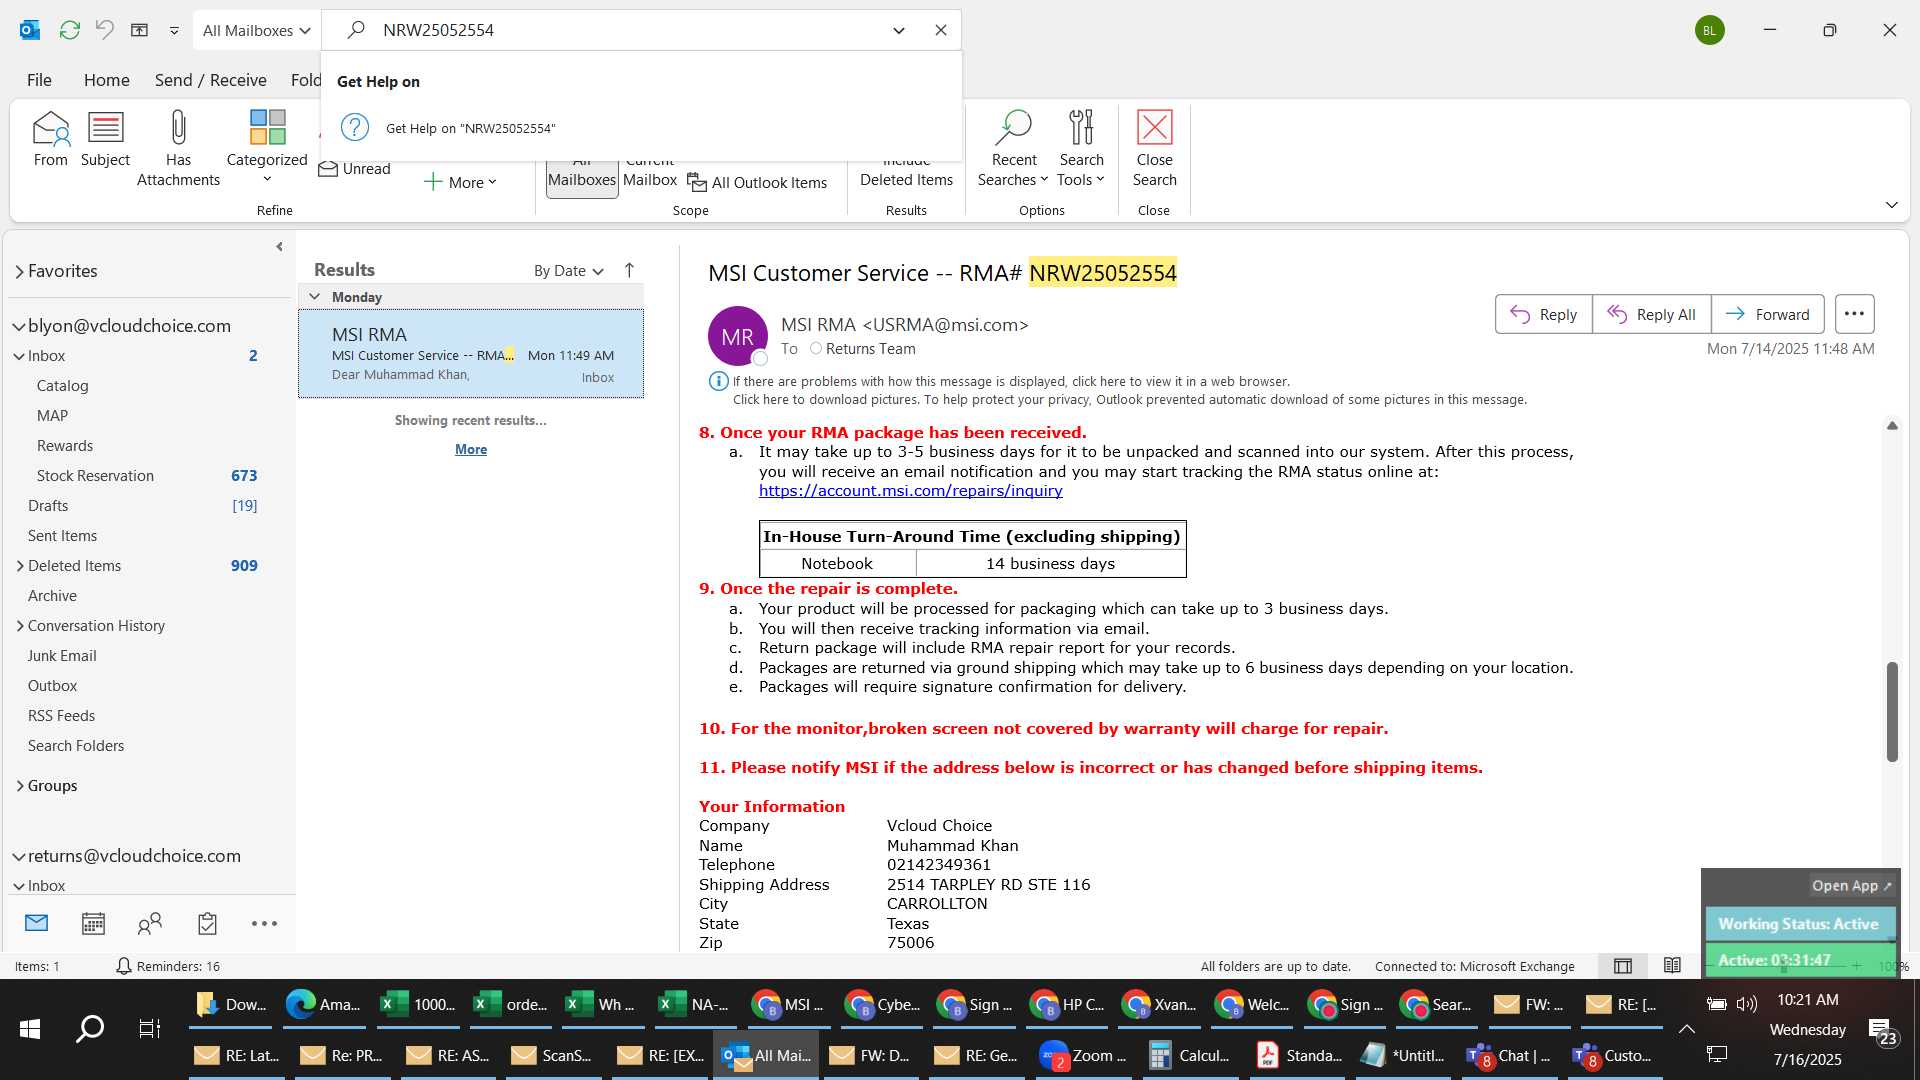Open Search Tools dropdown
This screenshot has height=1080, width=1920.
click(x=1081, y=148)
